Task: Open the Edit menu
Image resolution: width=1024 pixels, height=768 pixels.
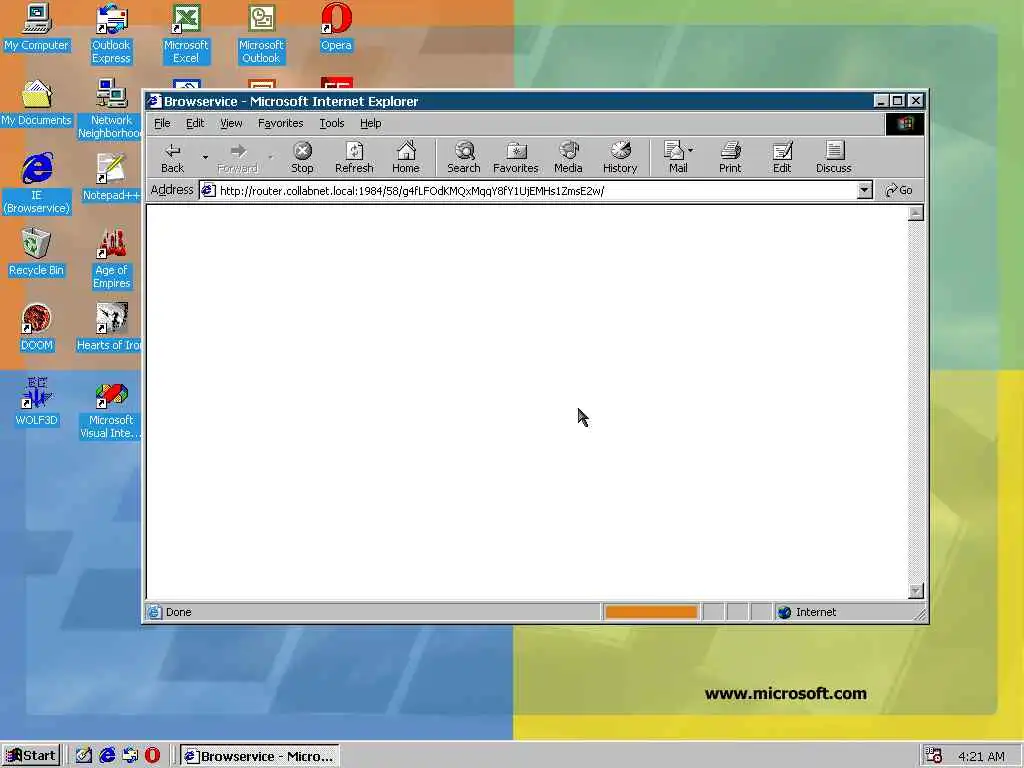Action: (195, 123)
